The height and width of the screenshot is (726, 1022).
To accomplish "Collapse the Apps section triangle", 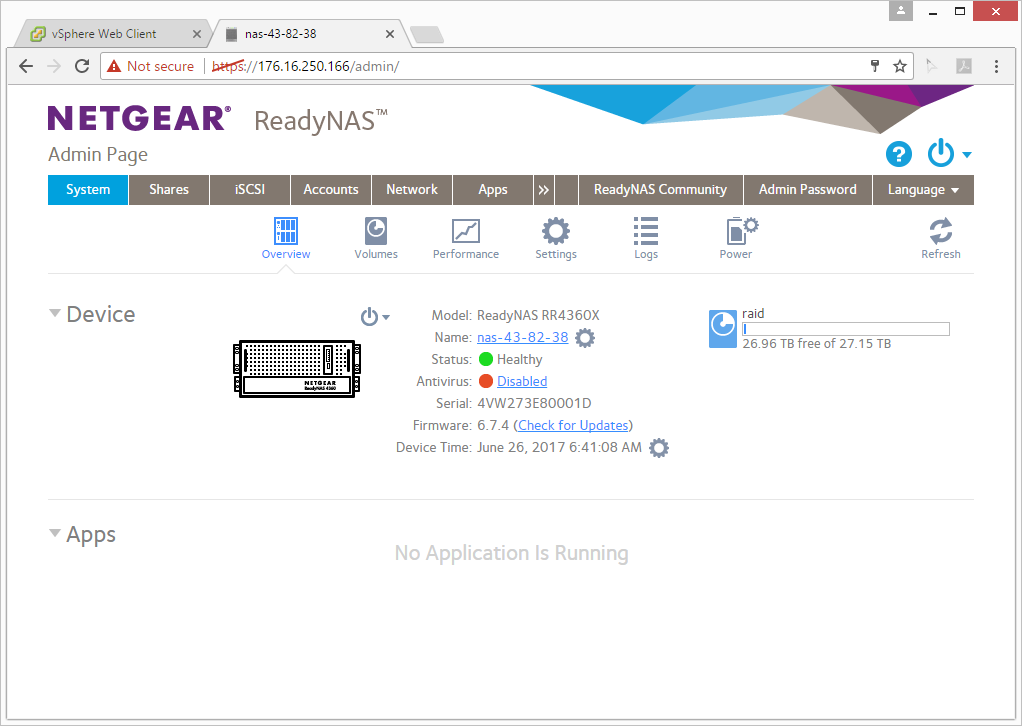I will point(55,533).
